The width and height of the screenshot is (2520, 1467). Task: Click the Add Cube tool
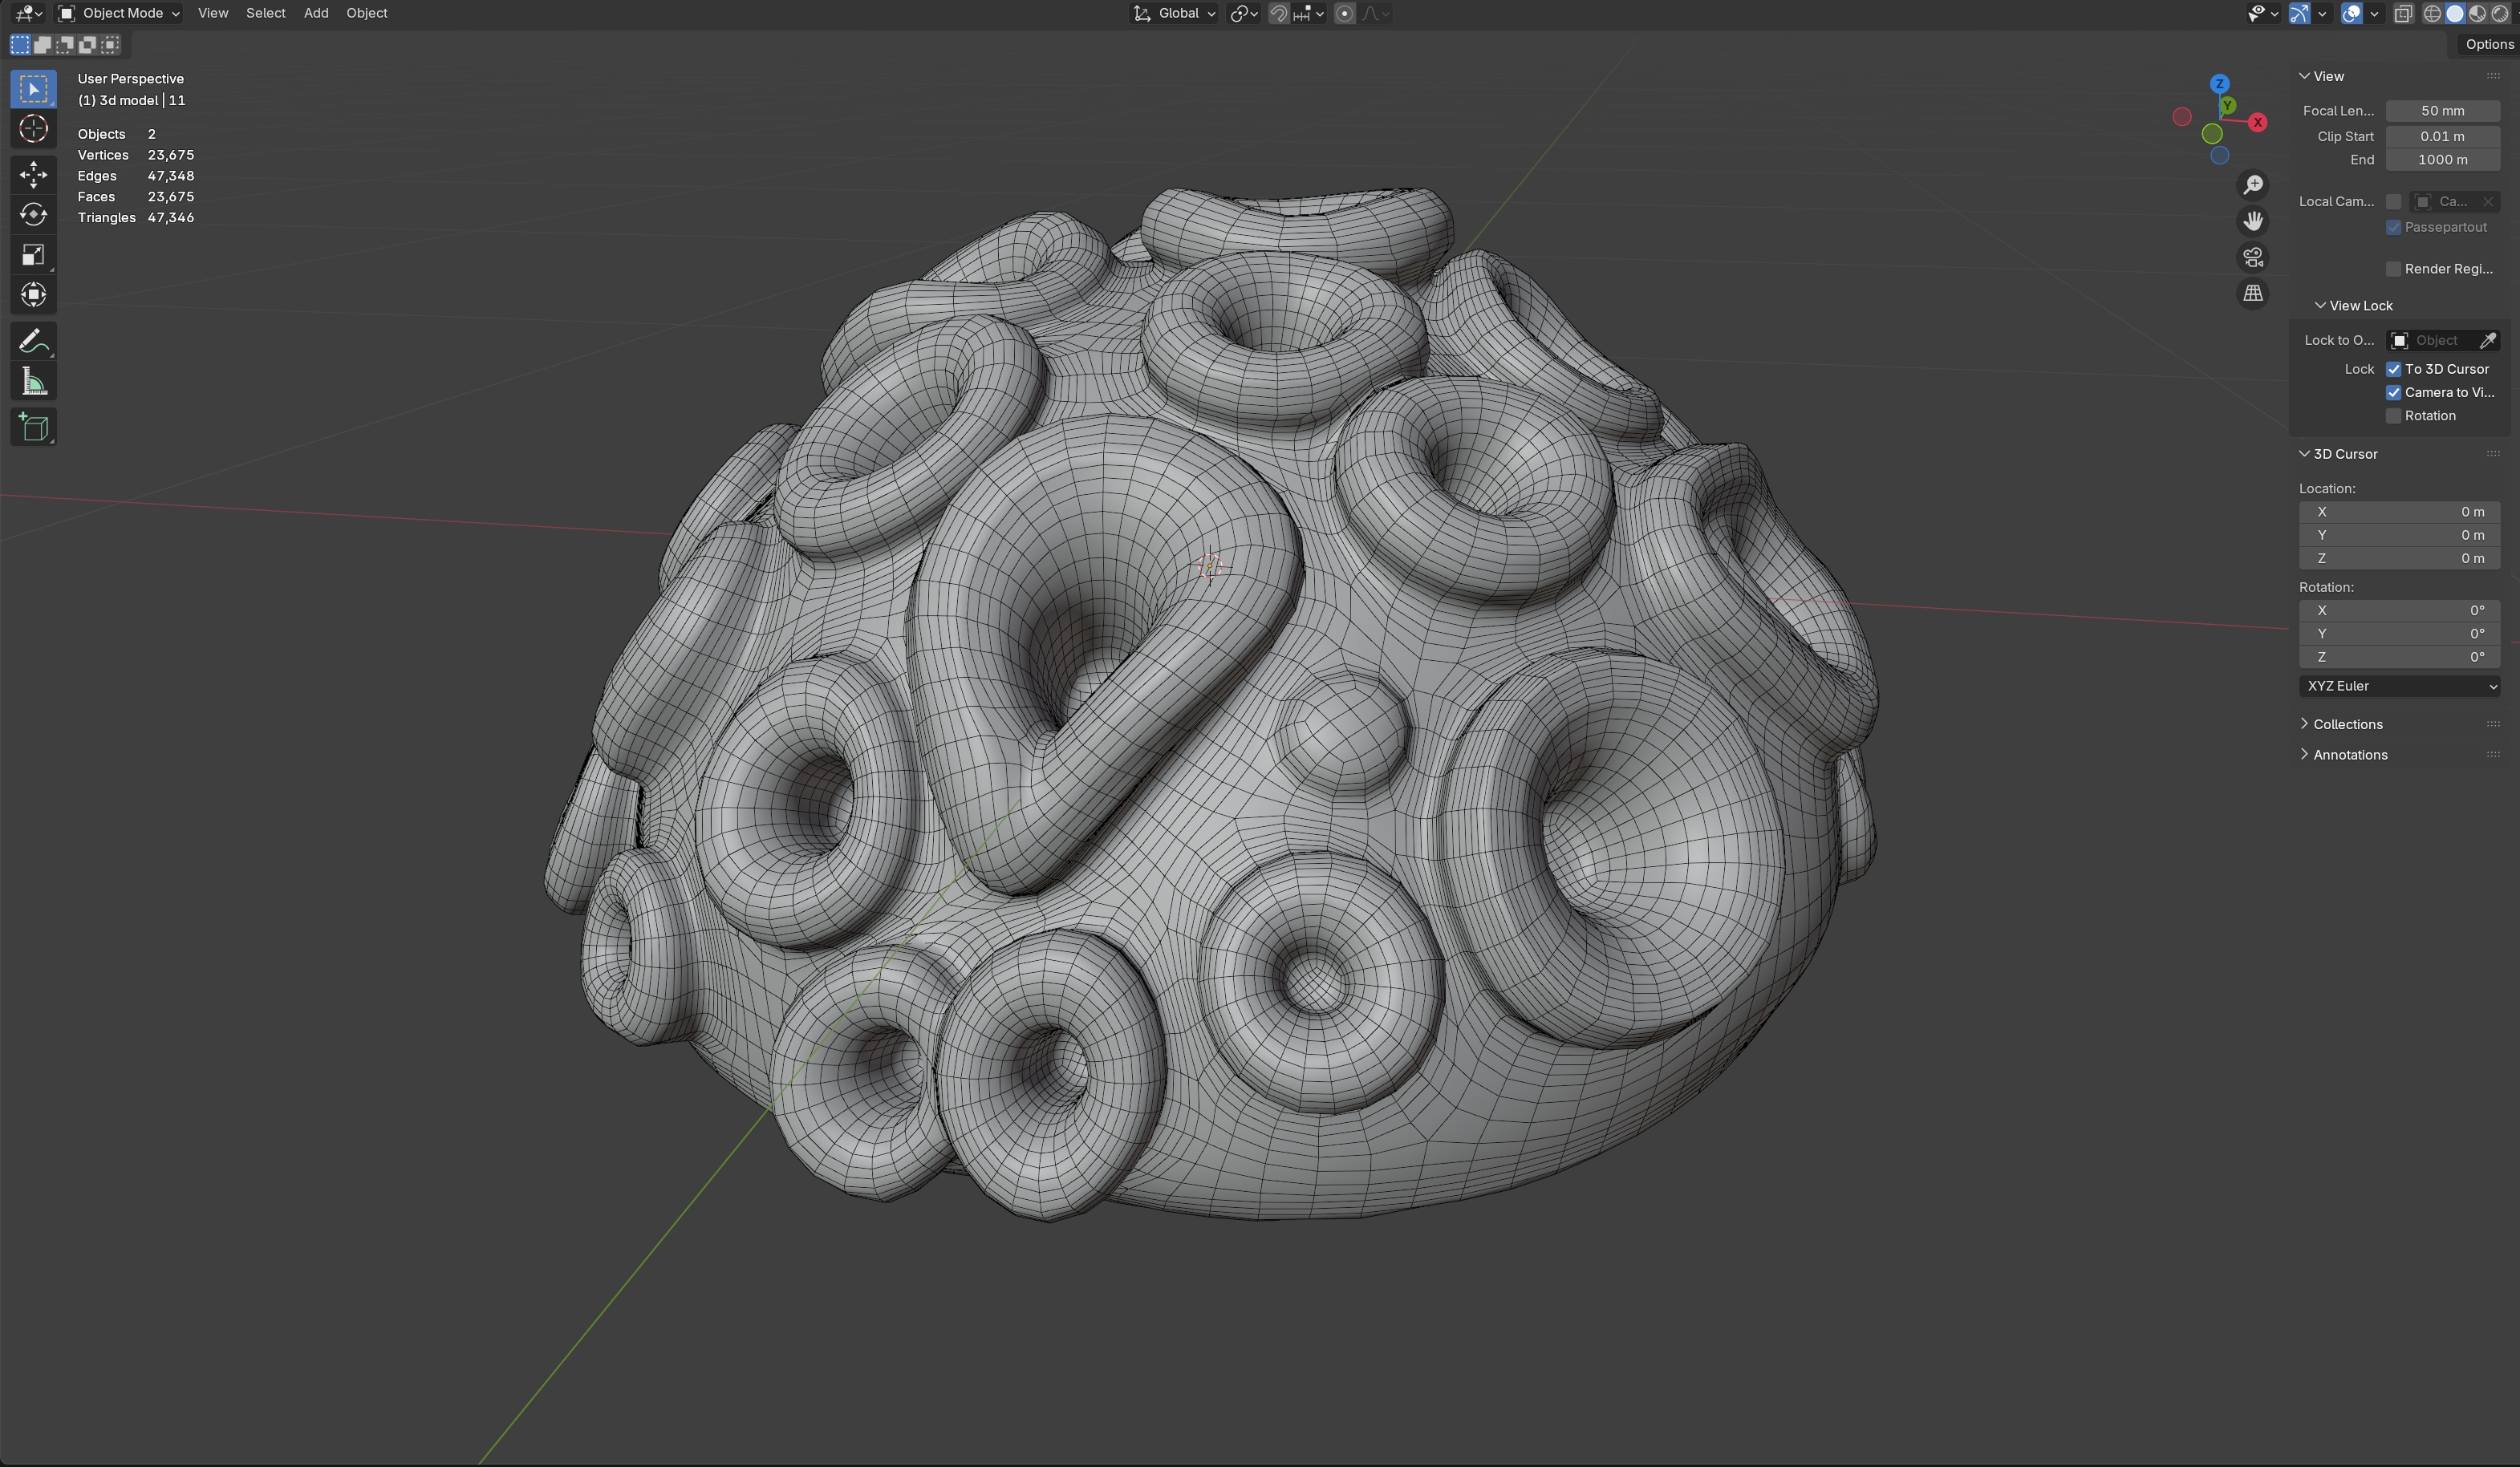click(x=33, y=428)
